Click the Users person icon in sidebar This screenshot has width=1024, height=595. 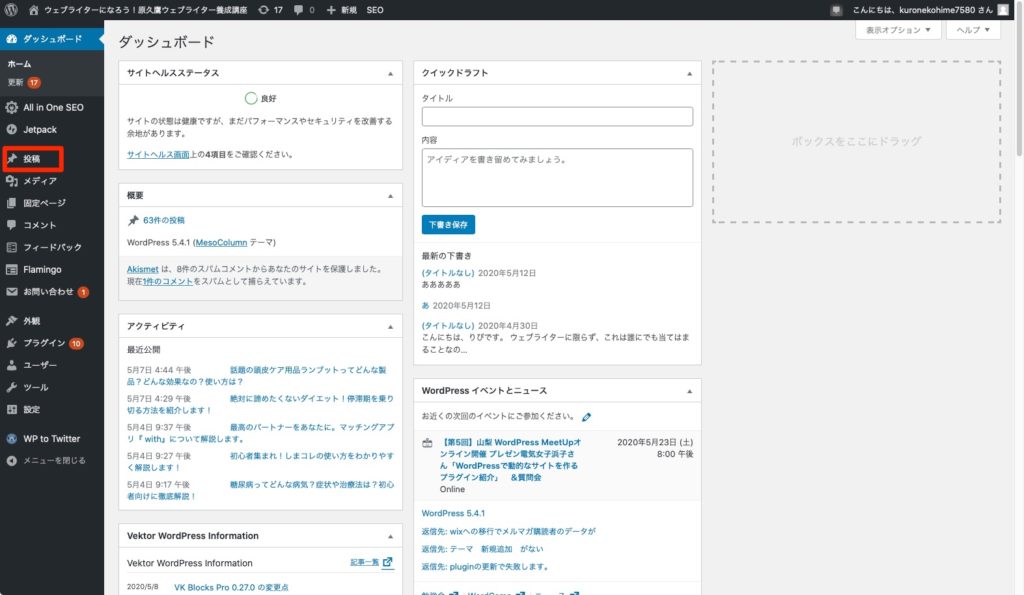click(x=11, y=365)
